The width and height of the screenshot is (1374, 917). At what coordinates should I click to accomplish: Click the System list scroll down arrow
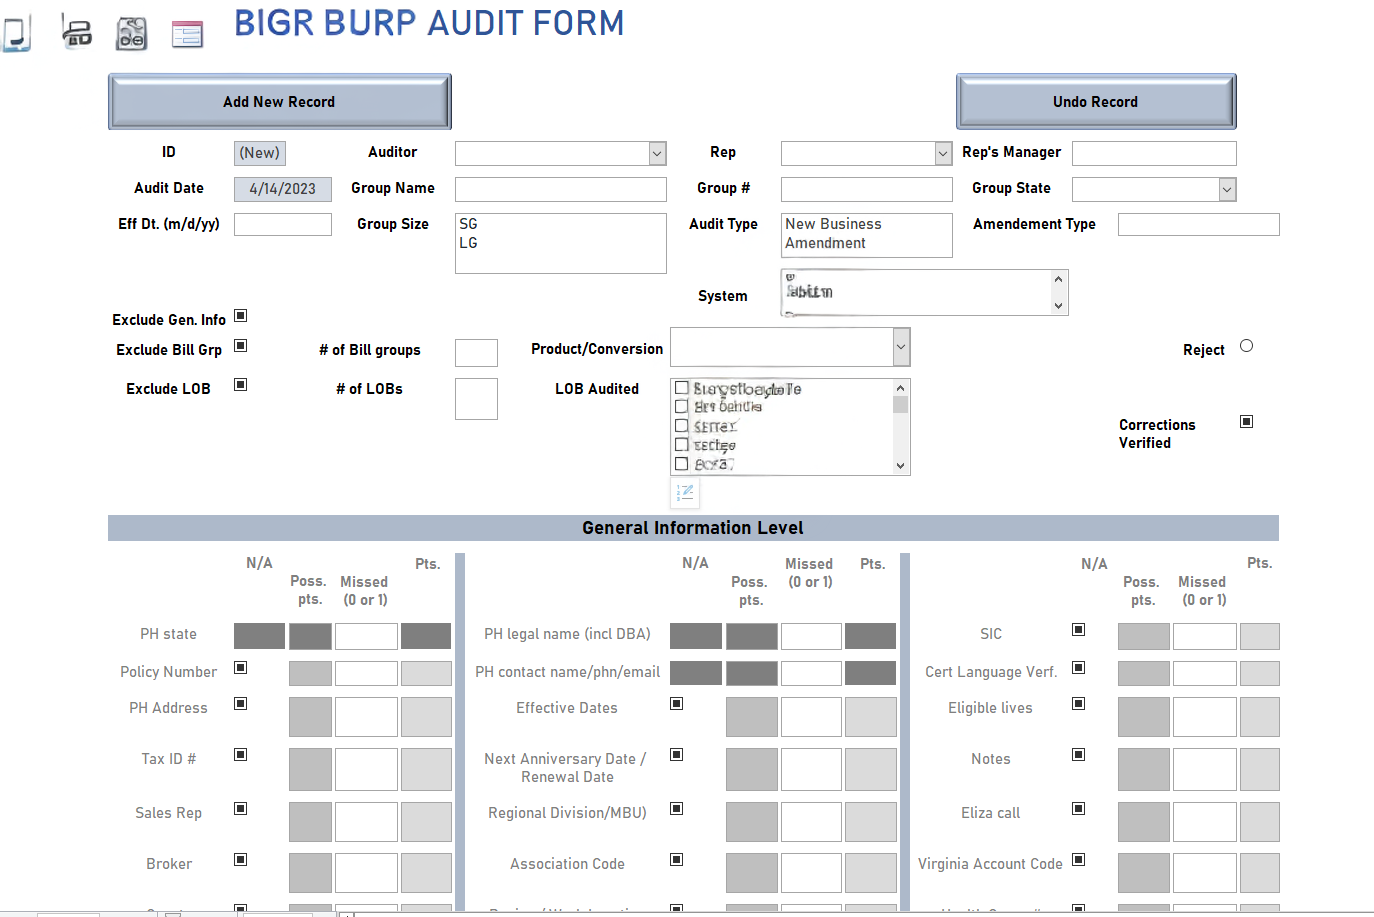(1058, 306)
